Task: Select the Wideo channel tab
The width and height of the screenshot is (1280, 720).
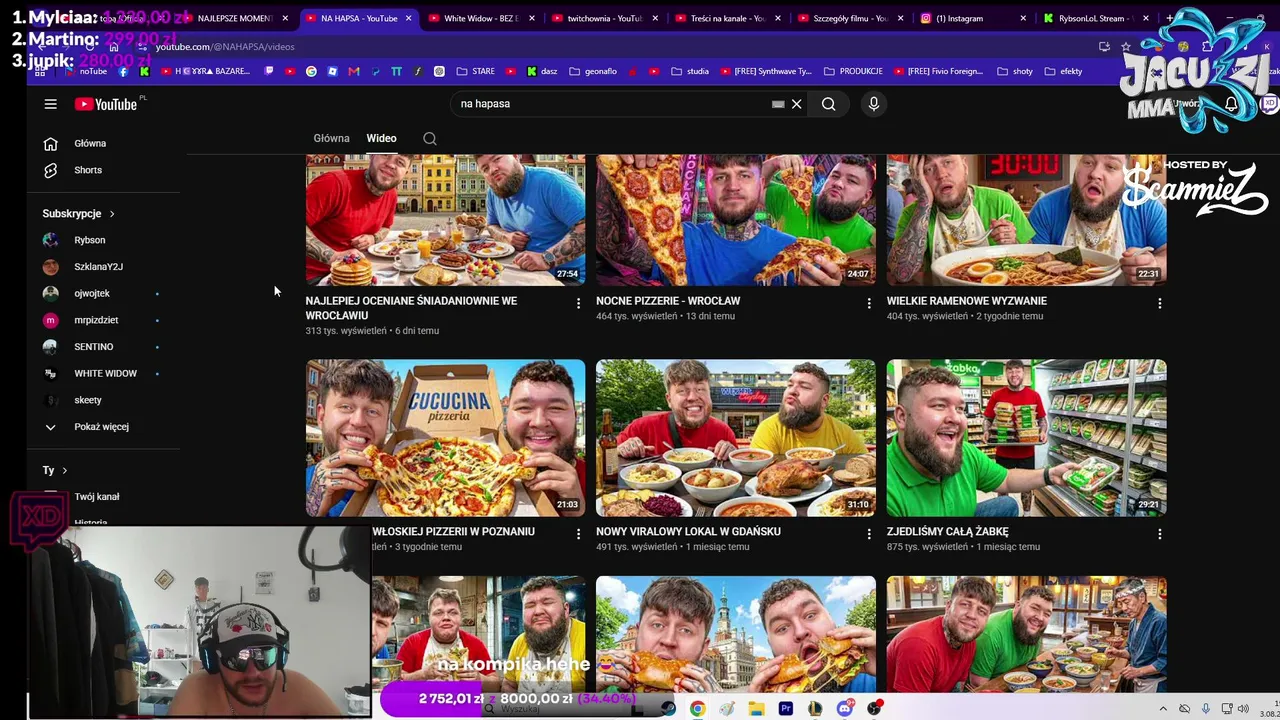Action: 381,139
